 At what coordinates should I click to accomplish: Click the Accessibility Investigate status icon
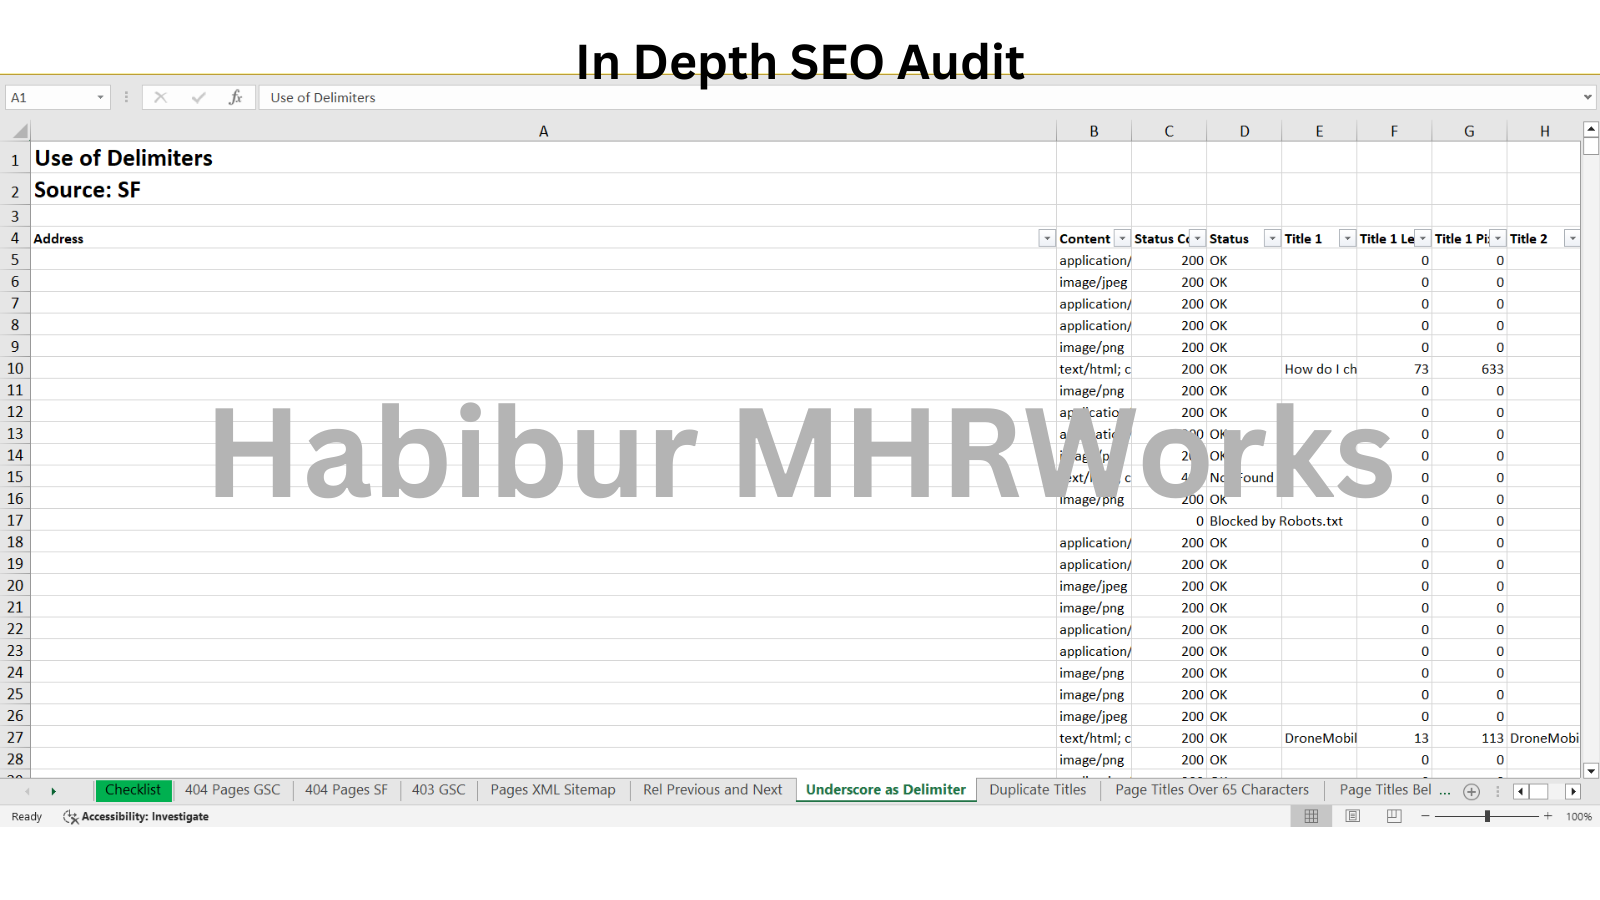point(70,817)
